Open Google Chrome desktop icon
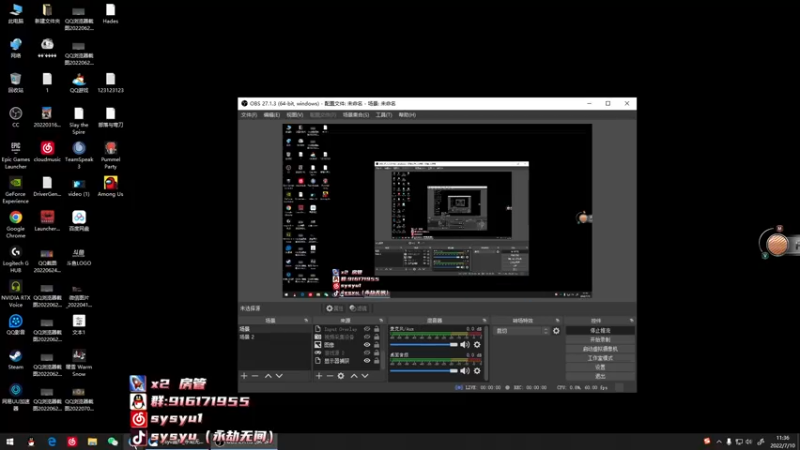The image size is (800, 450). 16,224
